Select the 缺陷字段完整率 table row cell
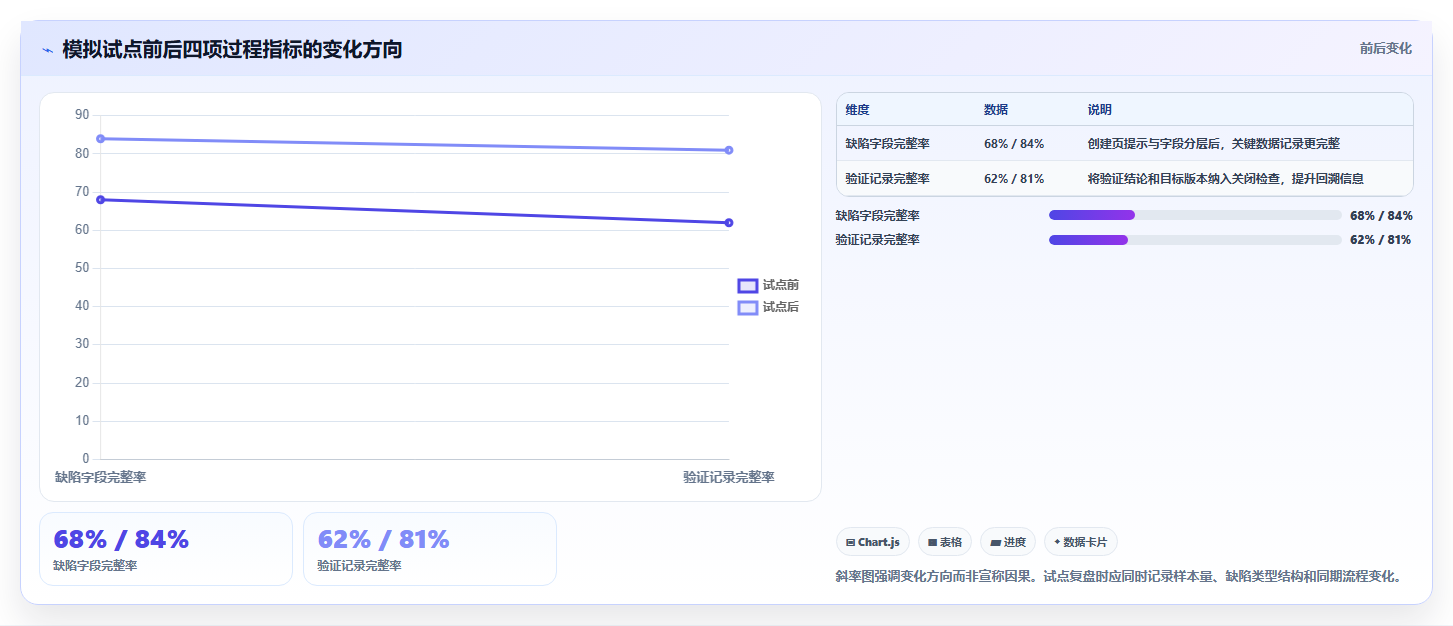The width and height of the screenshot is (1453, 626). click(887, 144)
